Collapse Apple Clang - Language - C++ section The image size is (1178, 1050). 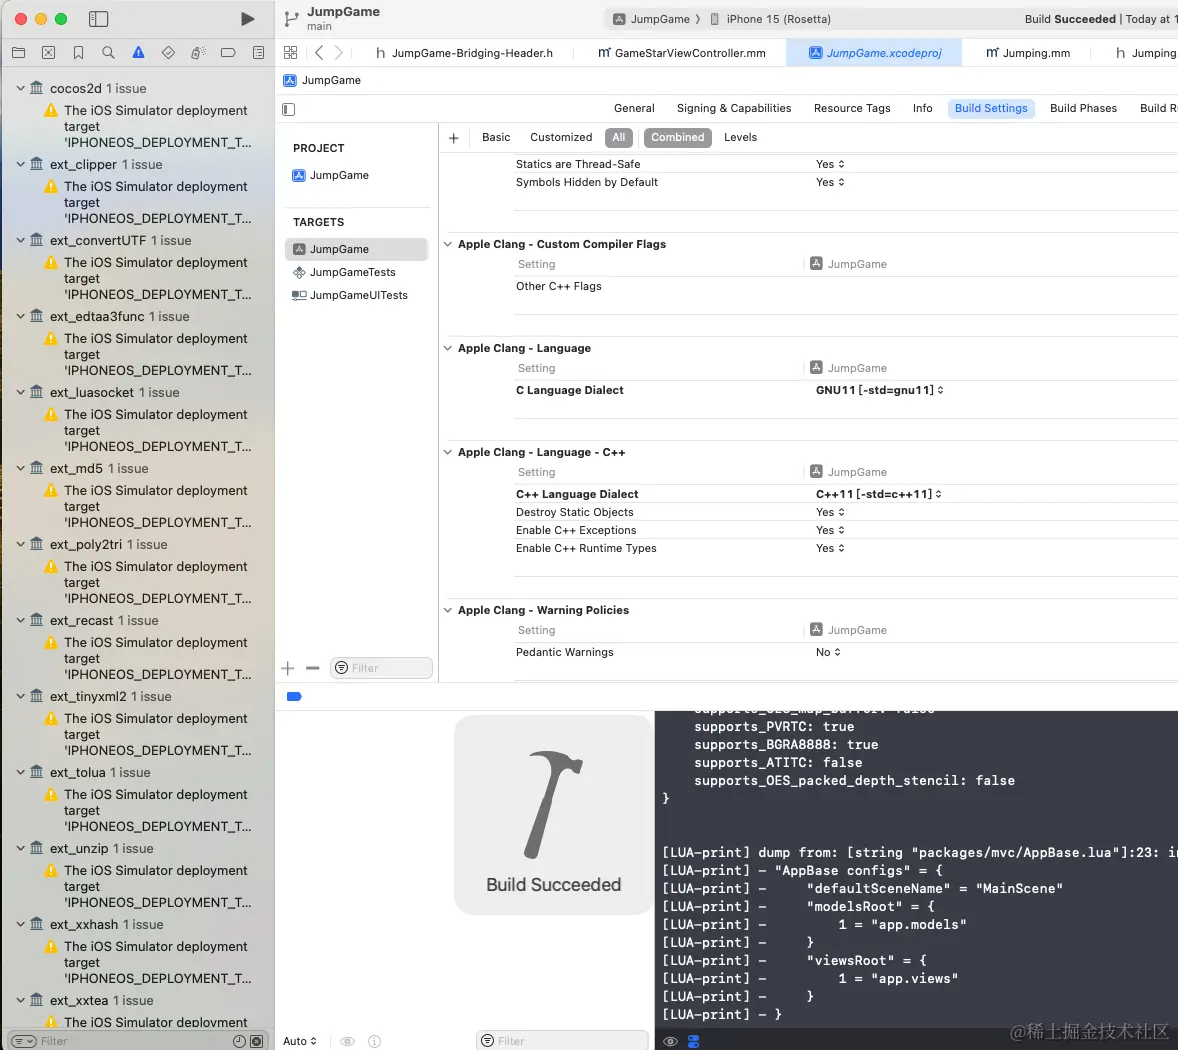[x=448, y=452]
